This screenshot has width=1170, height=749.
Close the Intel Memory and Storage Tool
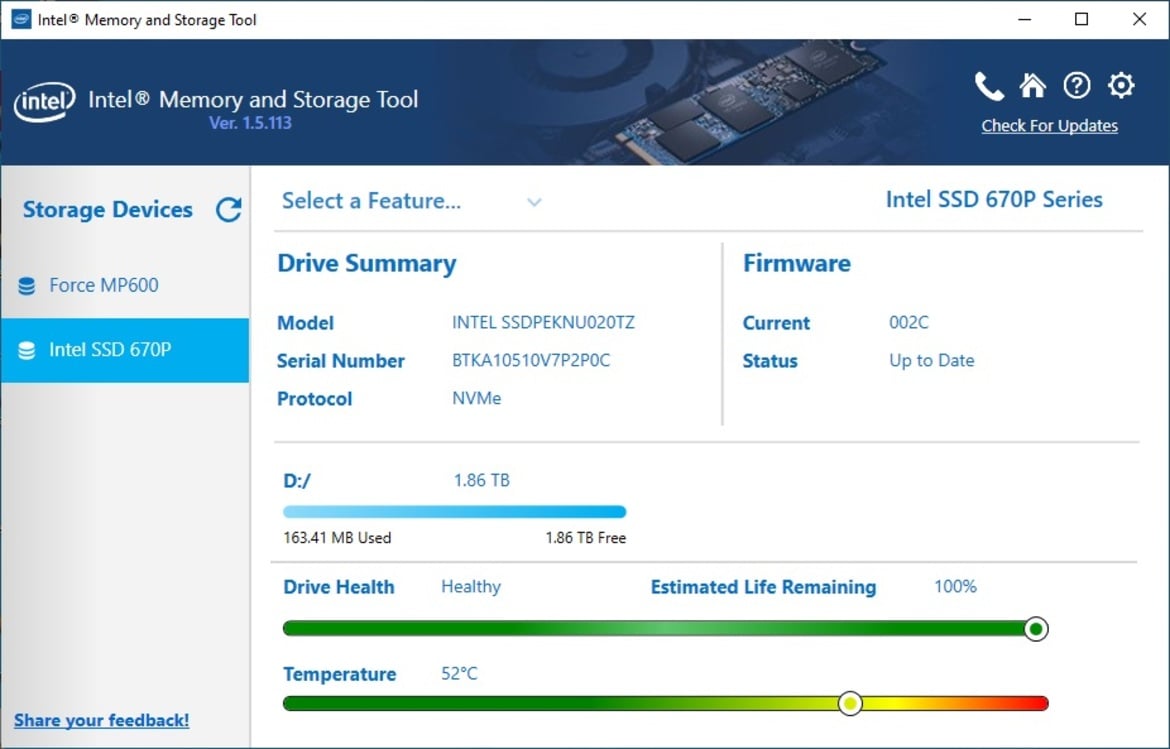tap(1139, 19)
